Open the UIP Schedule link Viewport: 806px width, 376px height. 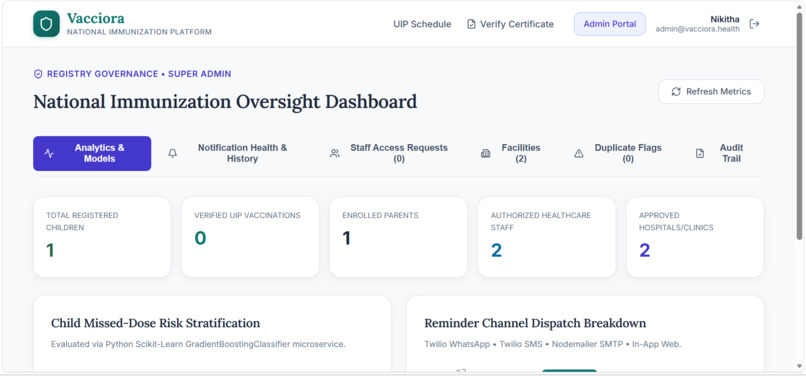(x=422, y=24)
